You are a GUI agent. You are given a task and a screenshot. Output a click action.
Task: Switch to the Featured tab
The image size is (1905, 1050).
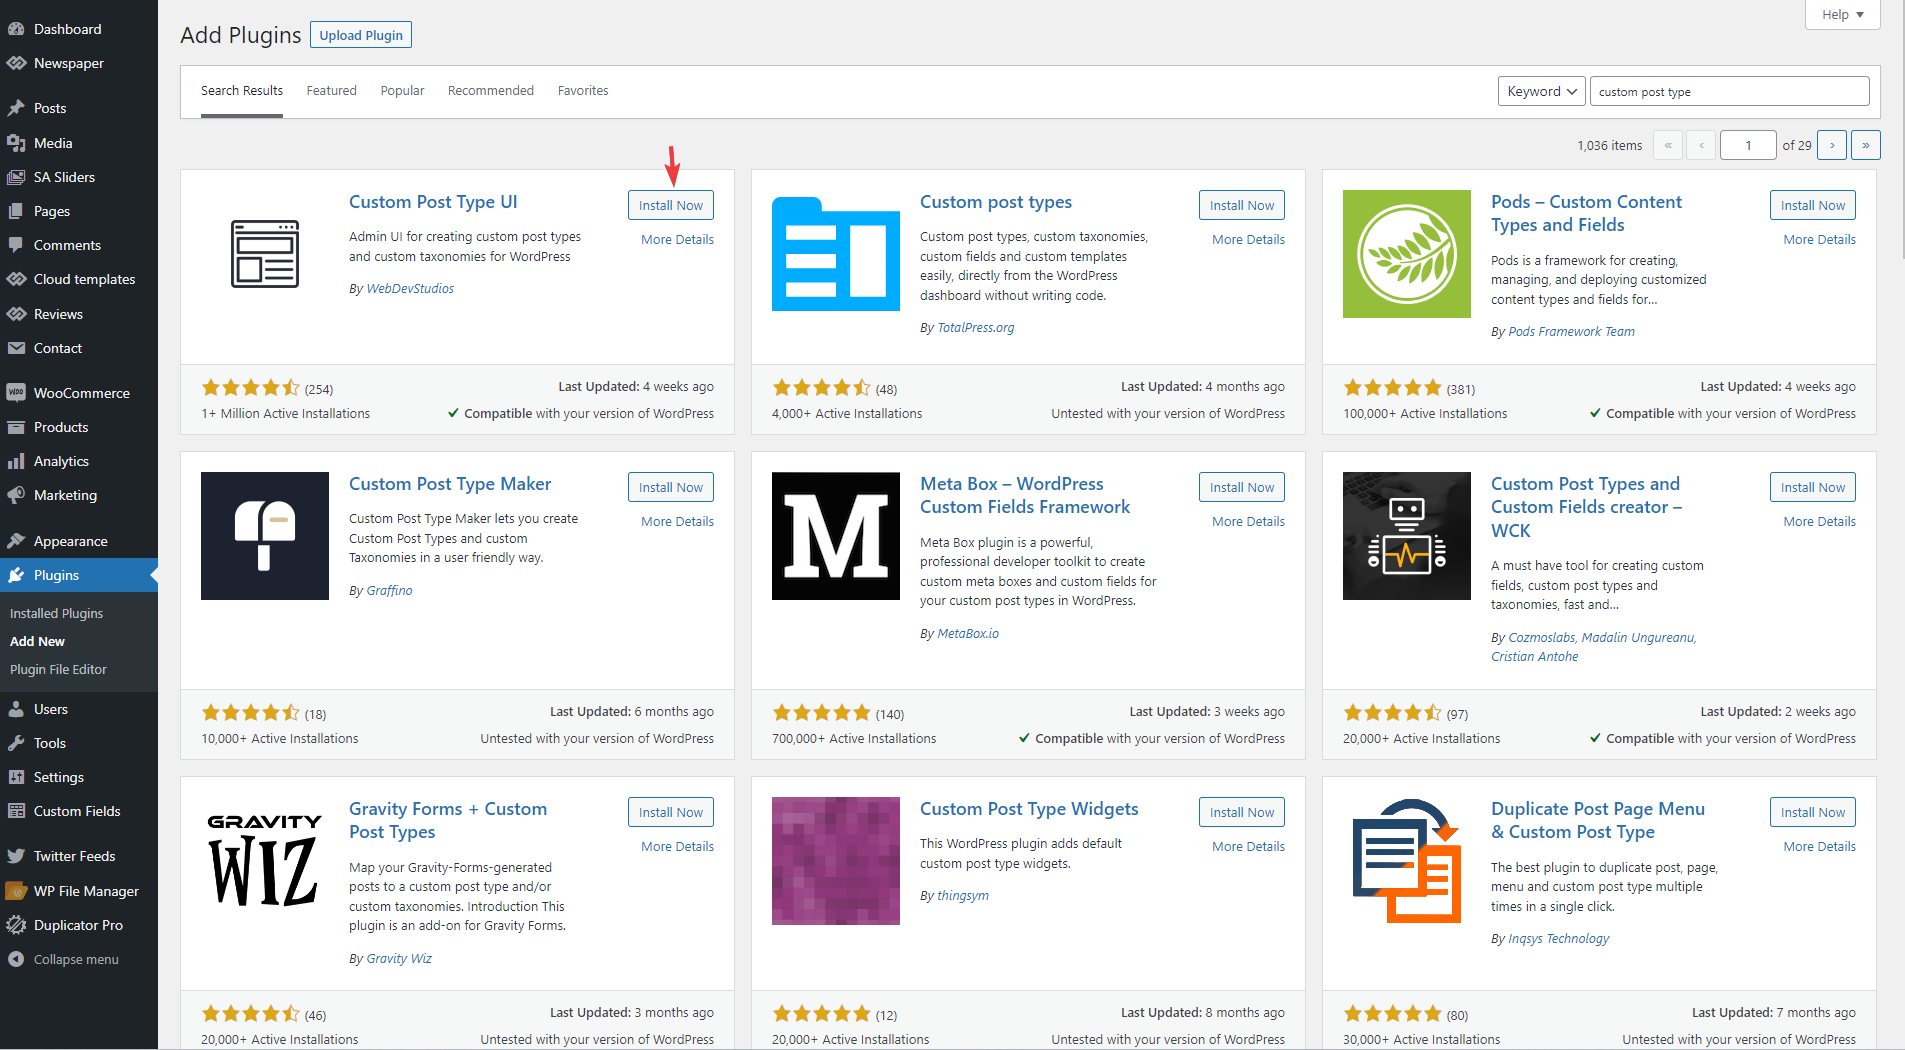pyautogui.click(x=331, y=90)
